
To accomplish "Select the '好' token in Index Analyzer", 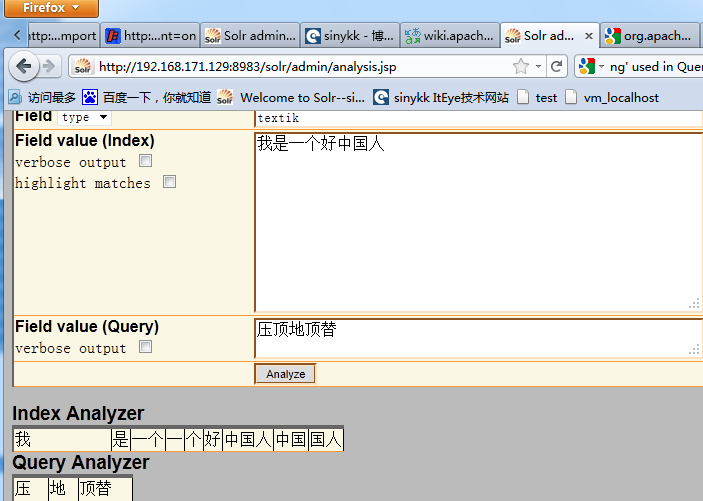I will 213,439.
